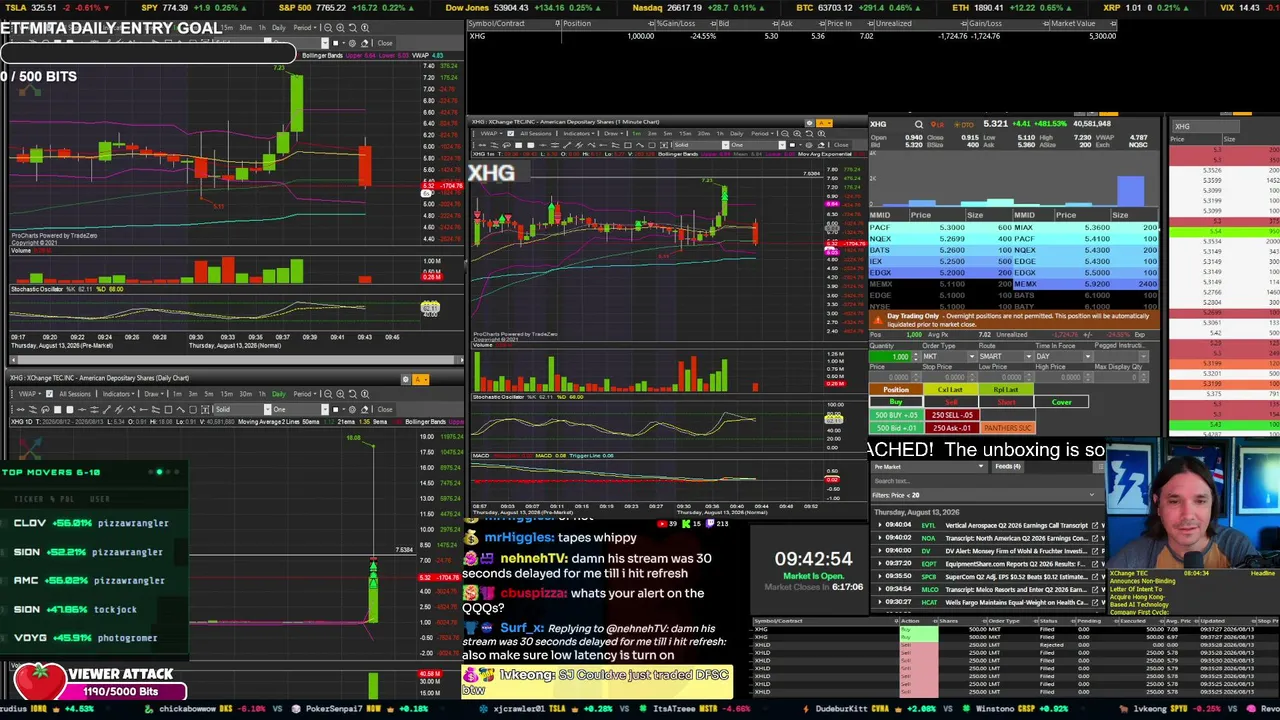Click the DTO icon in Level 2 header

click(964, 124)
